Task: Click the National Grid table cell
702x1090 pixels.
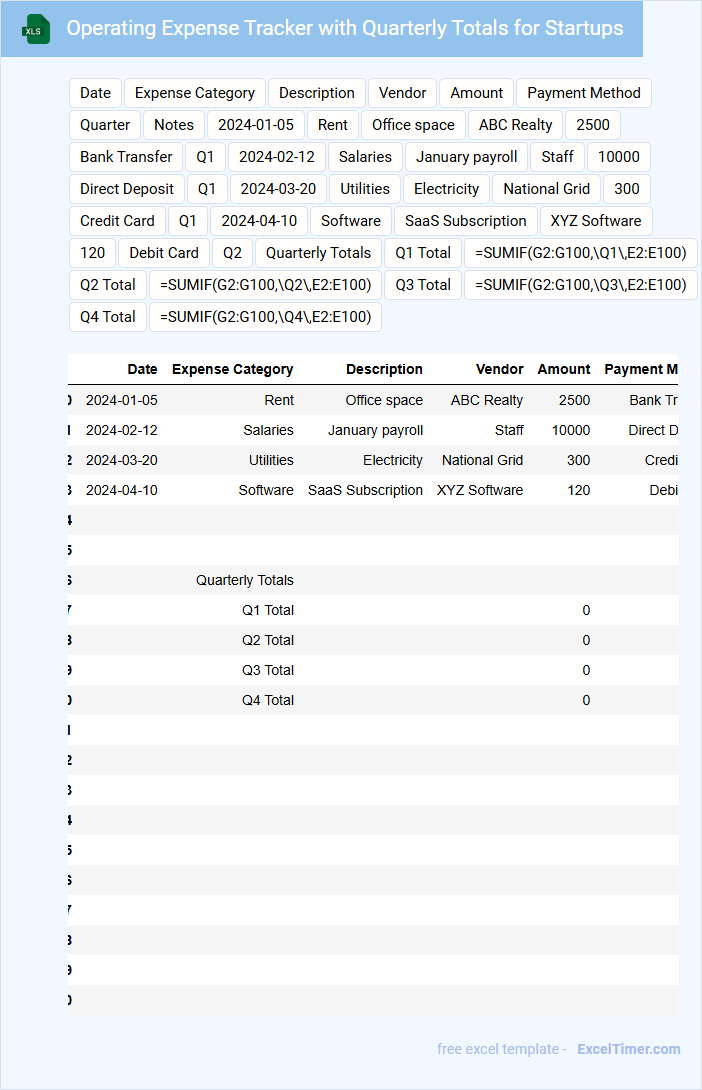Action: [482, 460]
